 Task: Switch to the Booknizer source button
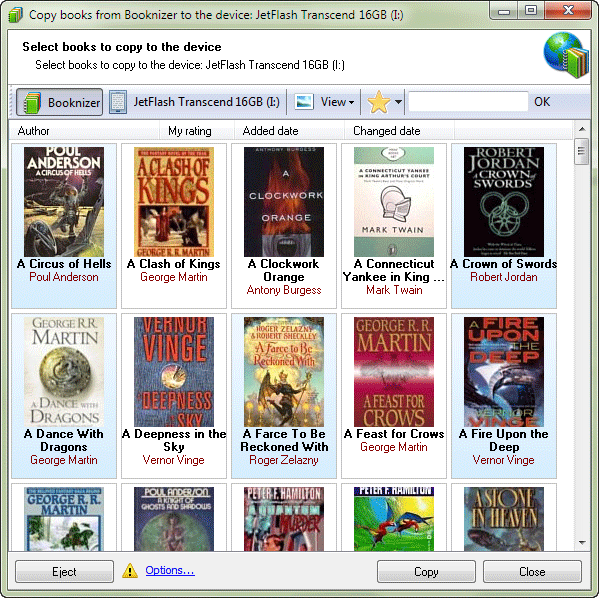coord(60,102)
